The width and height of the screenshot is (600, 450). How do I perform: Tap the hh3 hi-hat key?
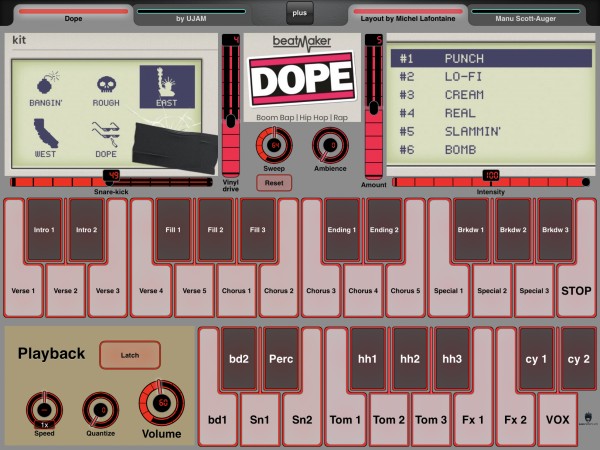[452, 359]
